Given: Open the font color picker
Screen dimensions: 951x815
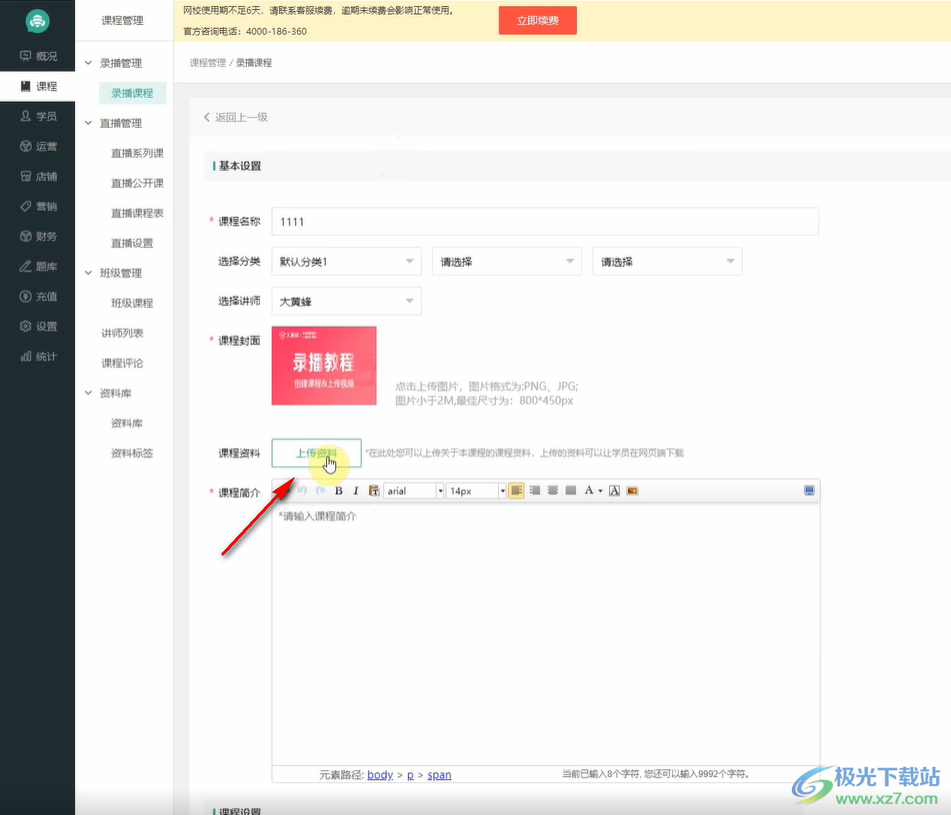Looking at the screenshot, I should pyautogui.click(x=592, y=491).
